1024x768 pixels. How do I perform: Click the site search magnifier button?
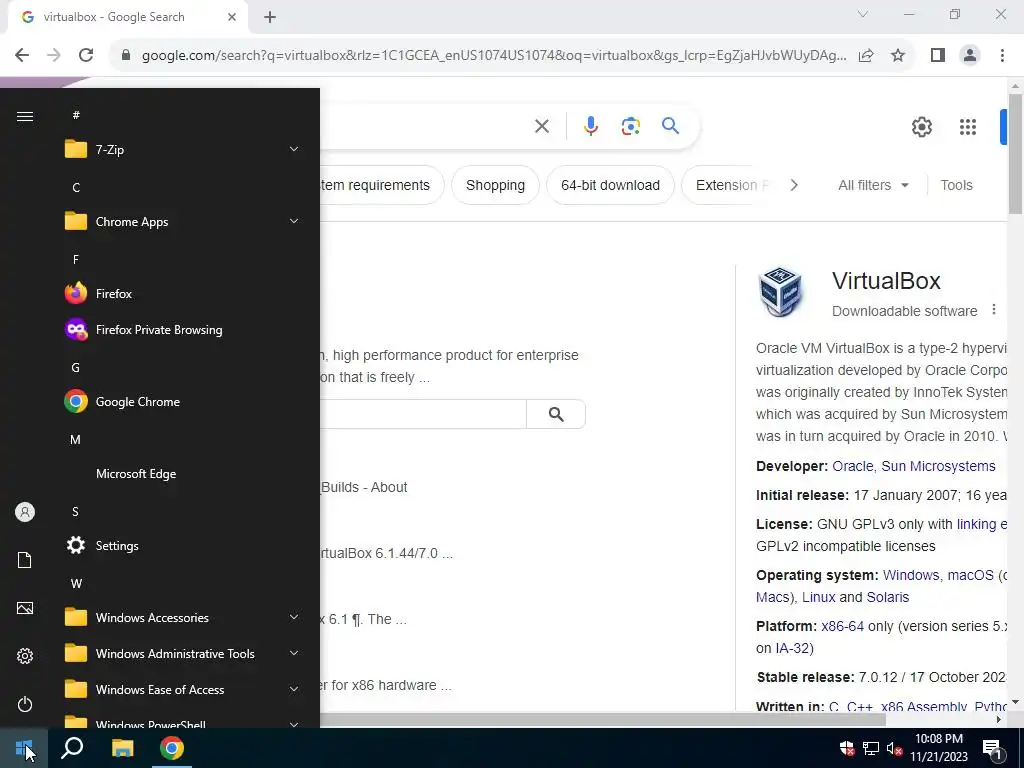point(556,414)
